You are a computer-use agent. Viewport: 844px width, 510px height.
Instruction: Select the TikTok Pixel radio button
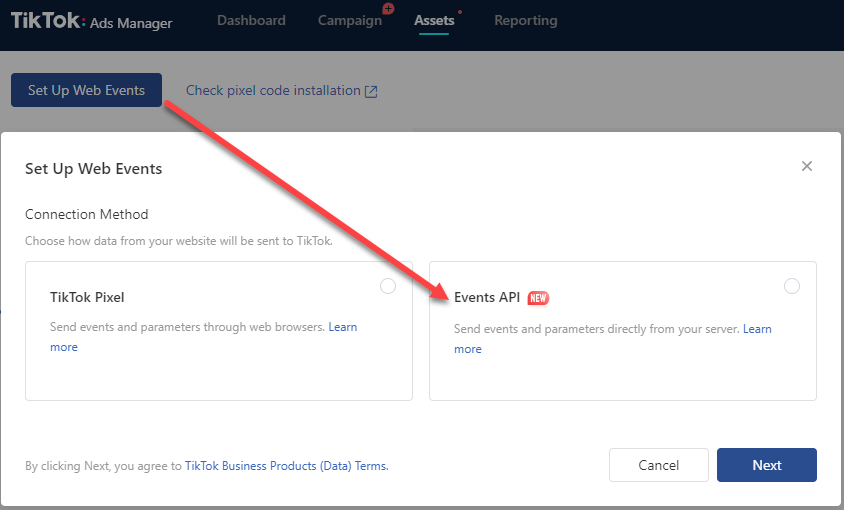coord(388,286)
